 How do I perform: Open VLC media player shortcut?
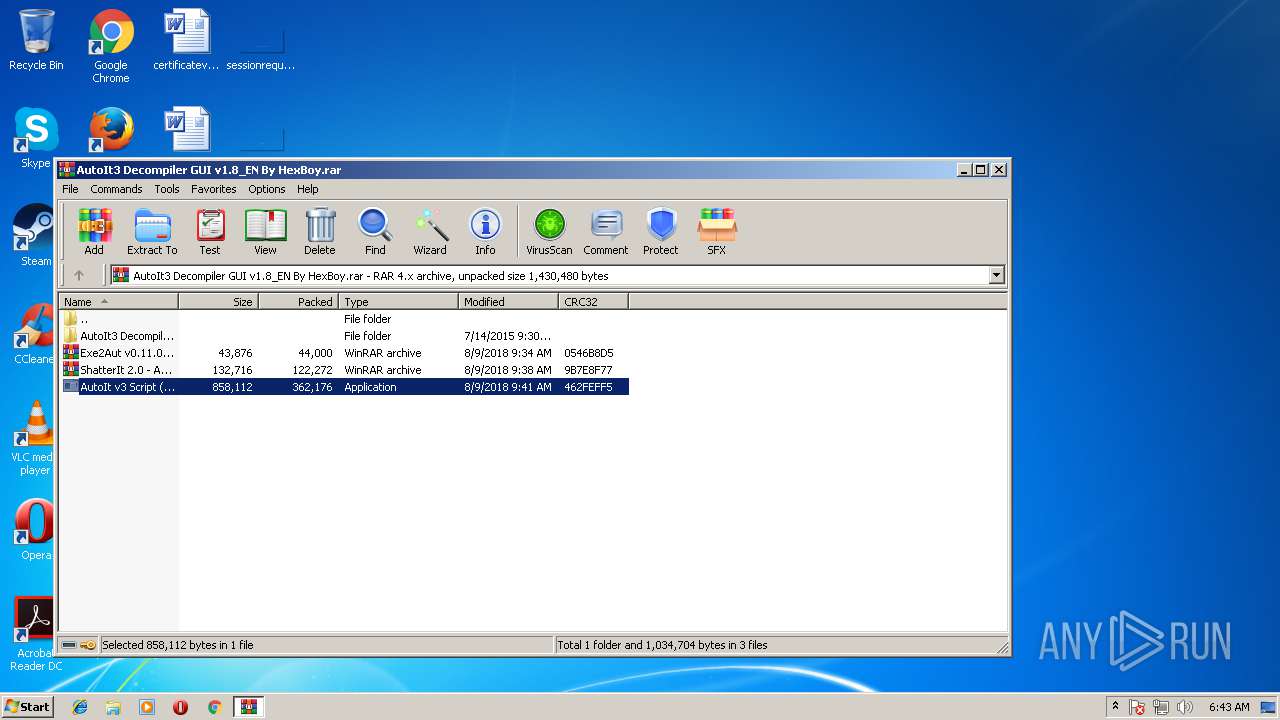[x=36, y=438]
